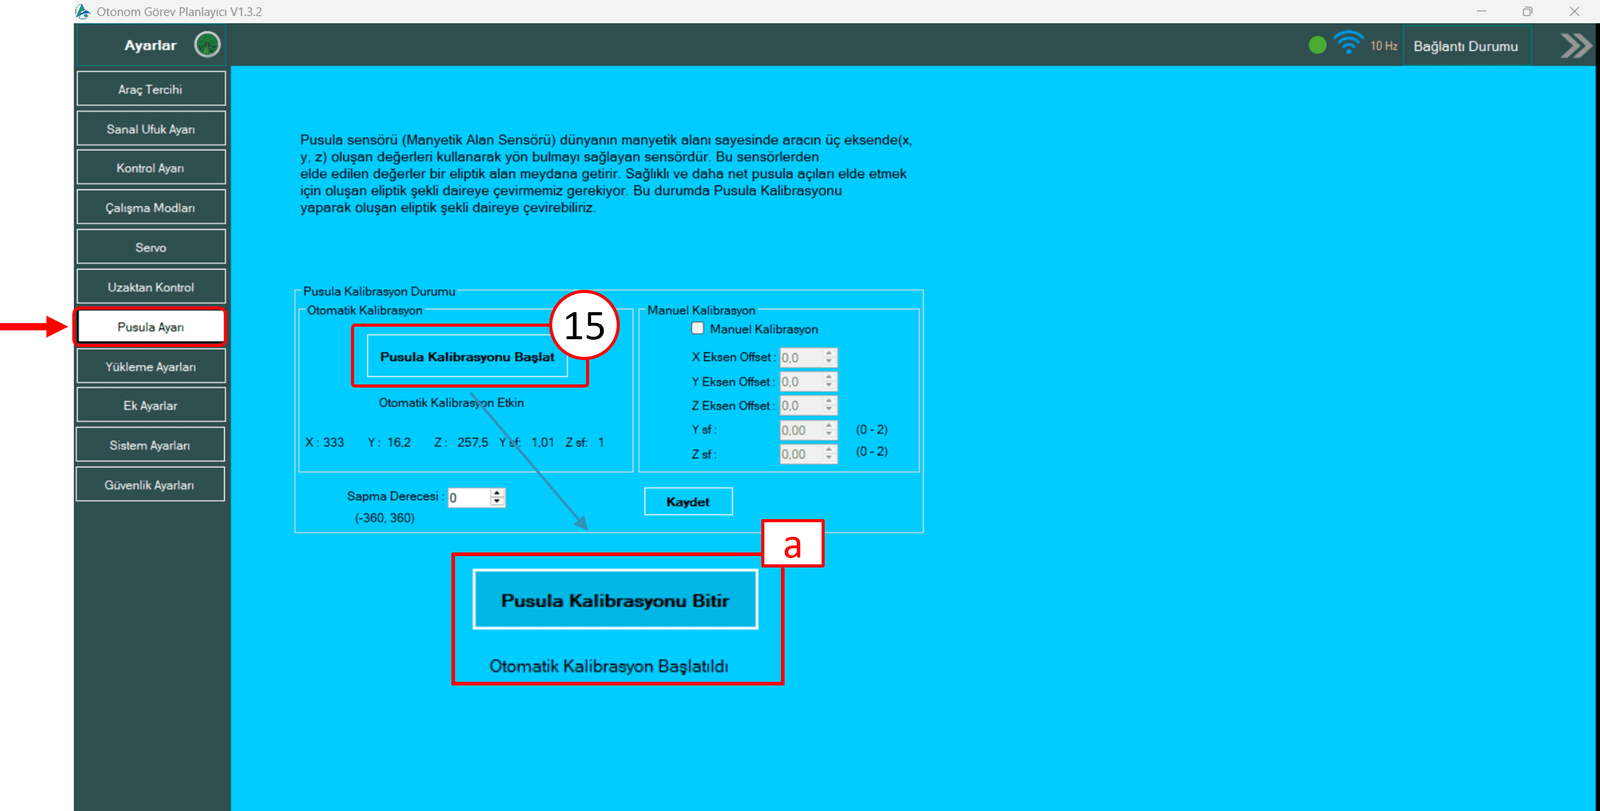Viewport: 1600px width, 811px height.
Task: Go to Uzaktan Kontrol settings
Action: pos(151,287)
